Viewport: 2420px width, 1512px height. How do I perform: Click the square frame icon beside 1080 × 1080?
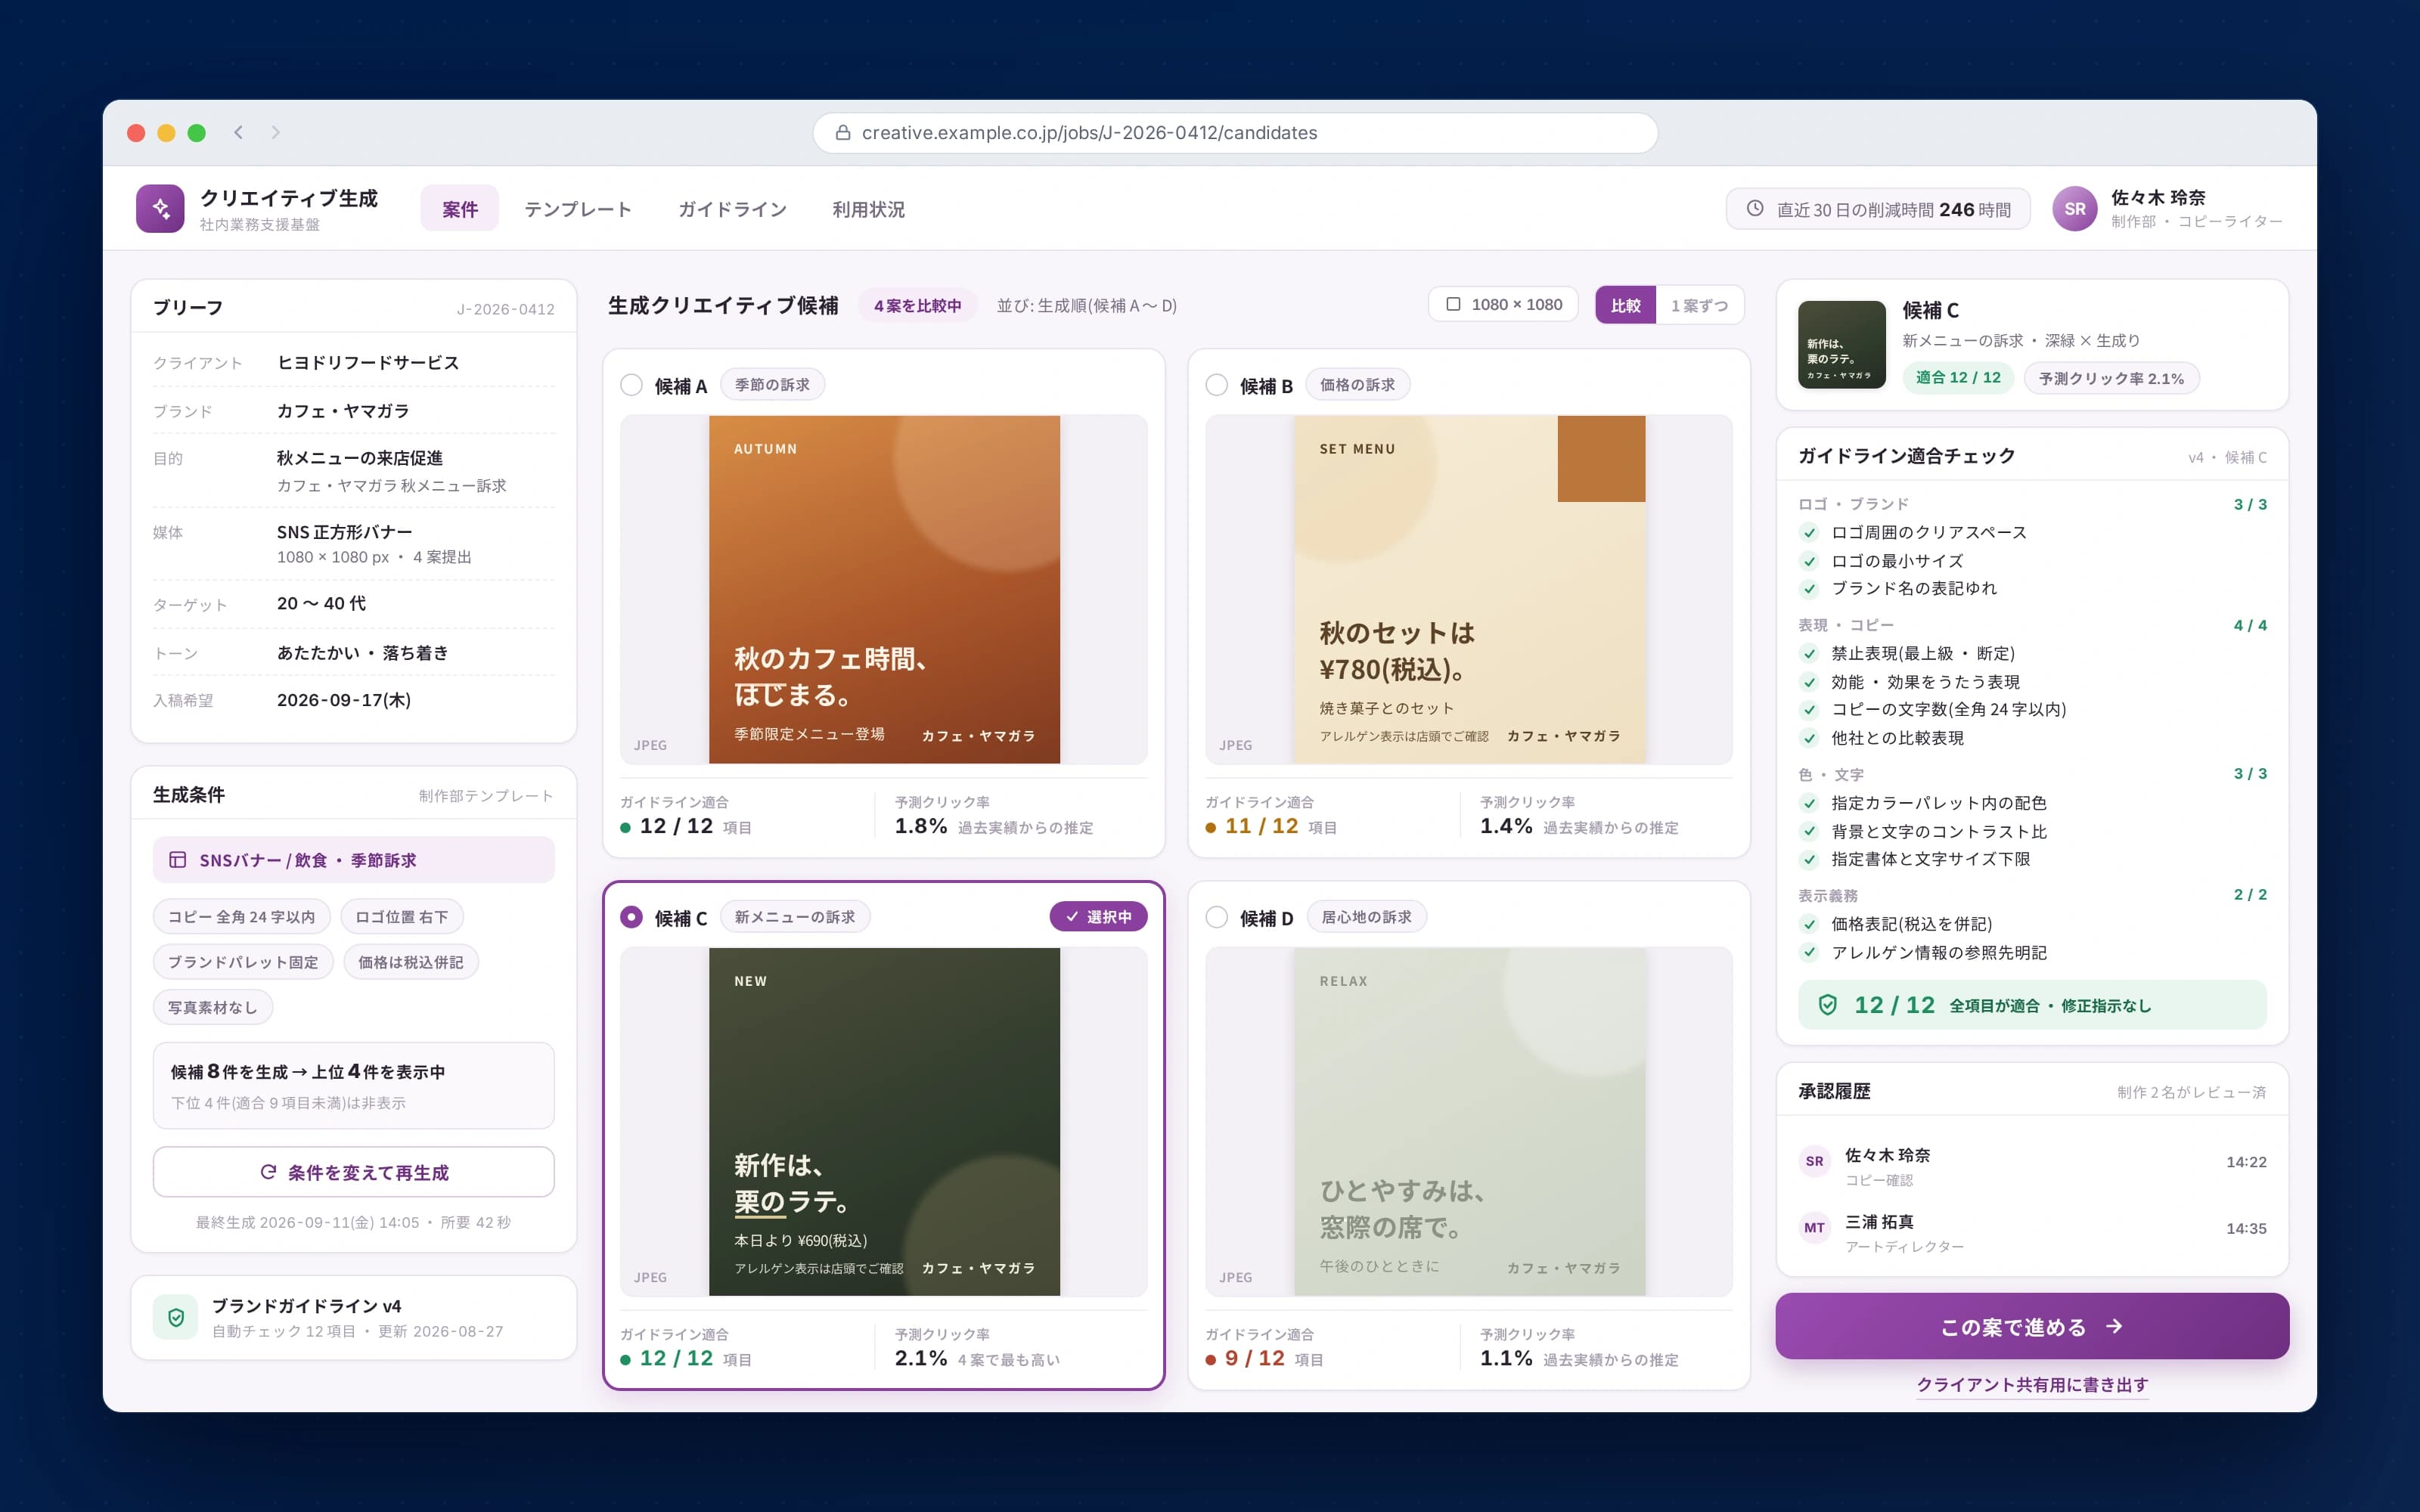point(1453,304)
